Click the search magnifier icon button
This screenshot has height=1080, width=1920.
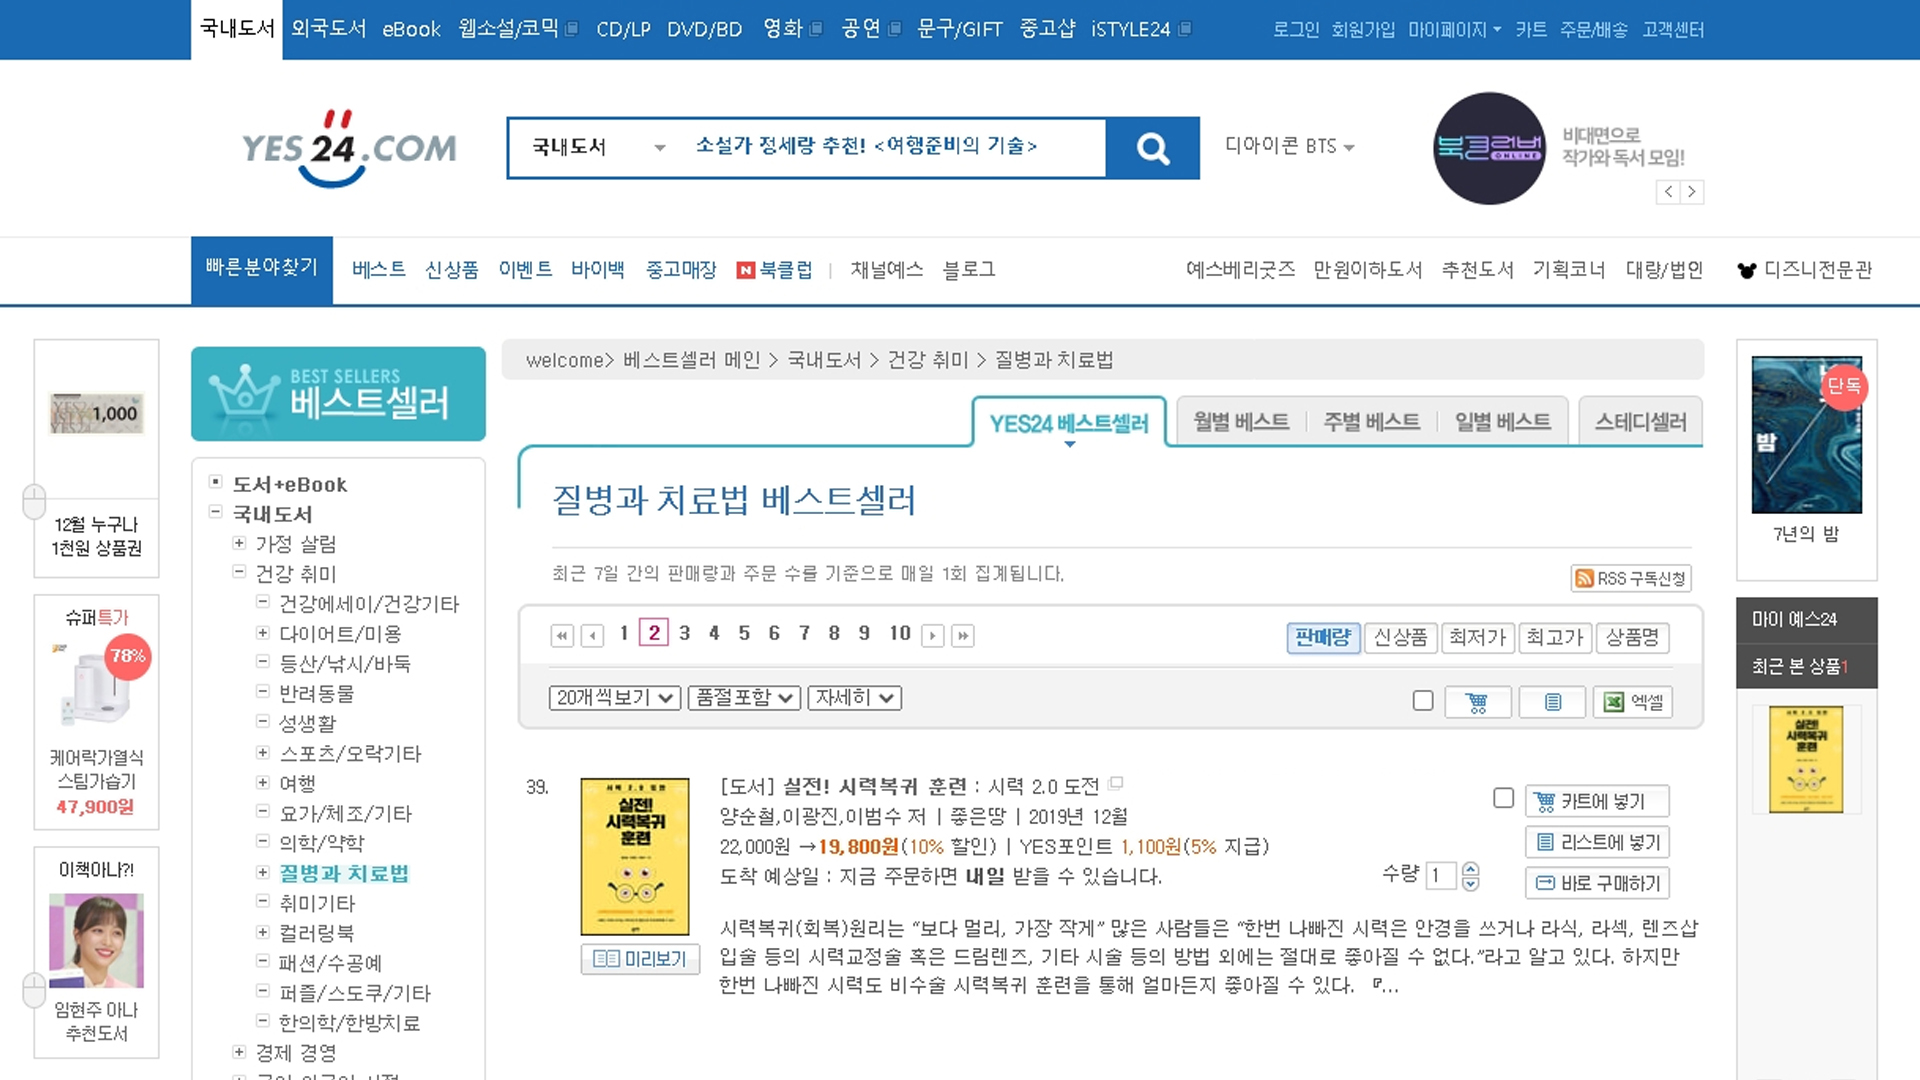tap(1153, 149)
